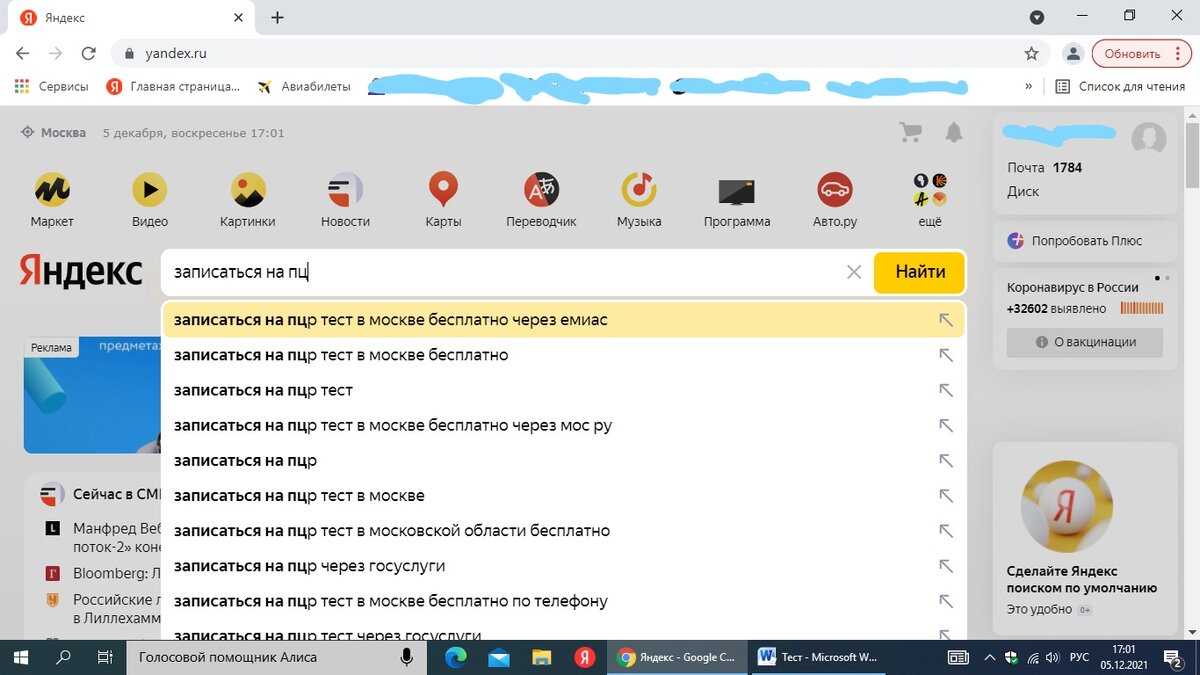Screen dimensions: 1200x675
Task: Open Chrome profile icon in toolbar
Action: (1073, 53)
